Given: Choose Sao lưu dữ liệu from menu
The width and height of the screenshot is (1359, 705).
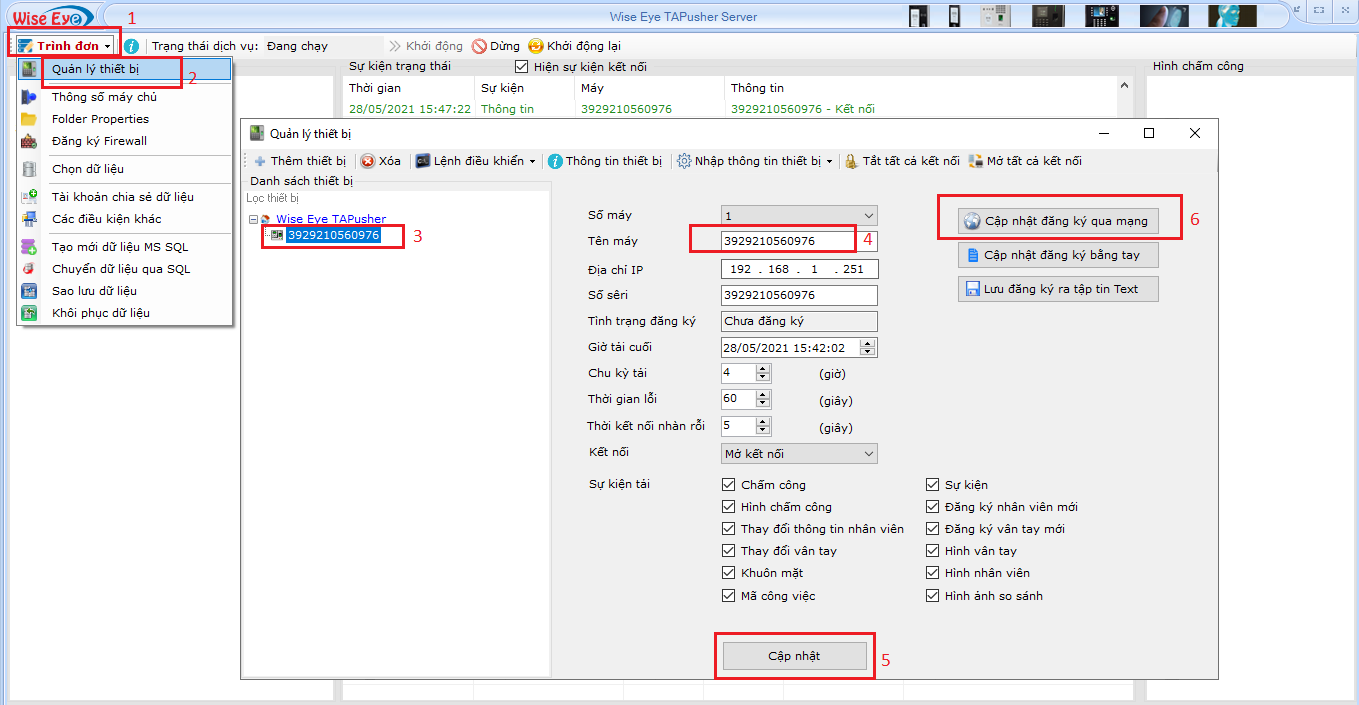Looking at the screenshot, I should coord(94,291).
